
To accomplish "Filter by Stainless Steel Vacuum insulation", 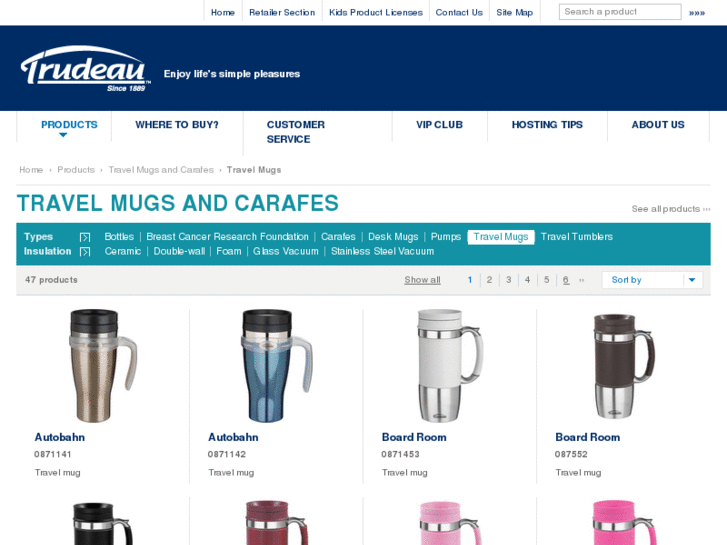I will pyautogui.click(x=383, y=251).
